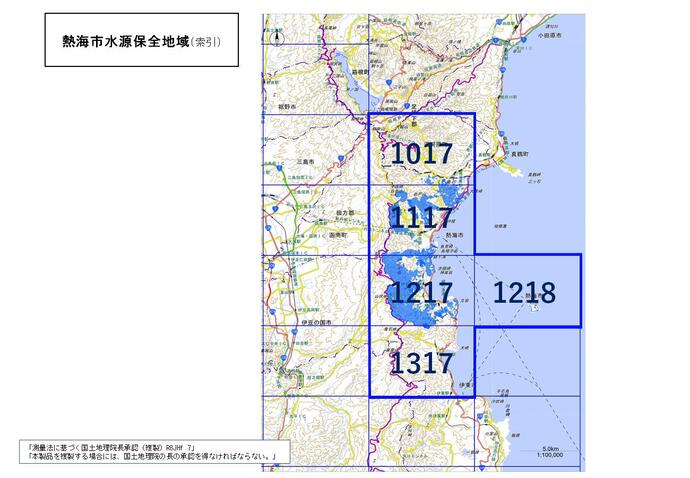The width and height of the screenshot is (690, 478).
Task: Open map index section 1317
Action: (422, 362)
